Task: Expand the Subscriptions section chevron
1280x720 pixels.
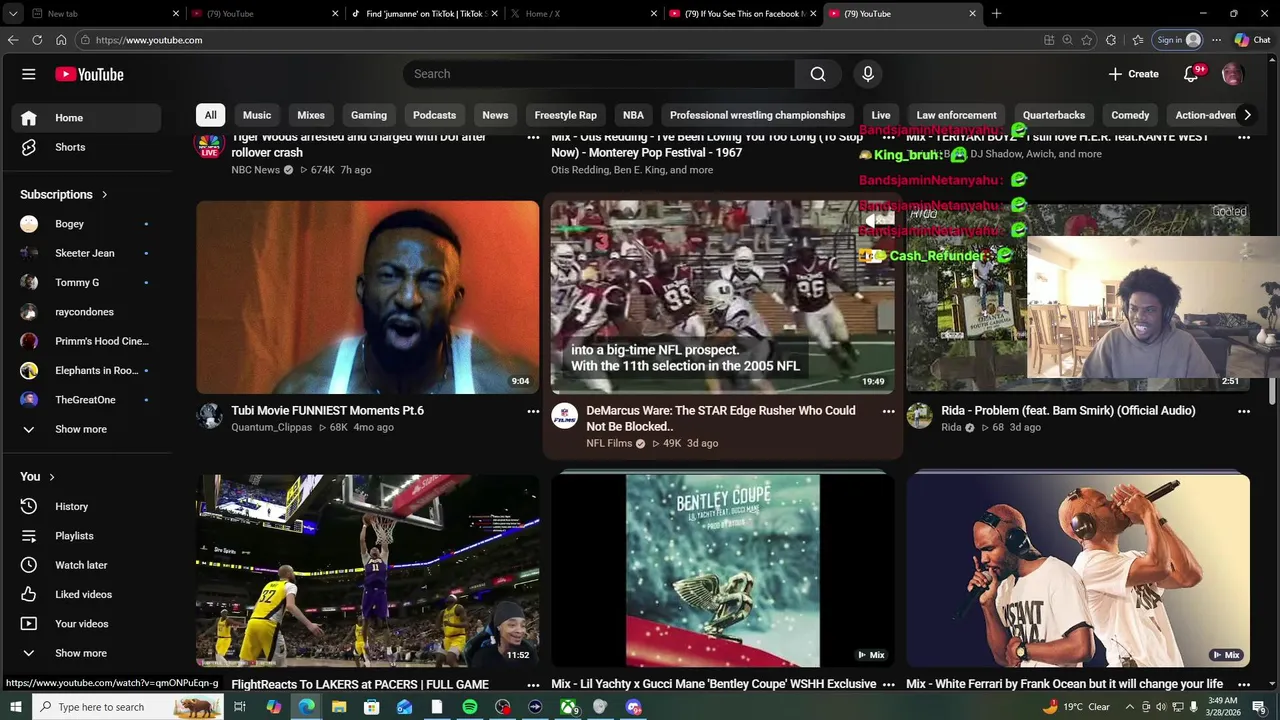Action: tap(104, 195)
